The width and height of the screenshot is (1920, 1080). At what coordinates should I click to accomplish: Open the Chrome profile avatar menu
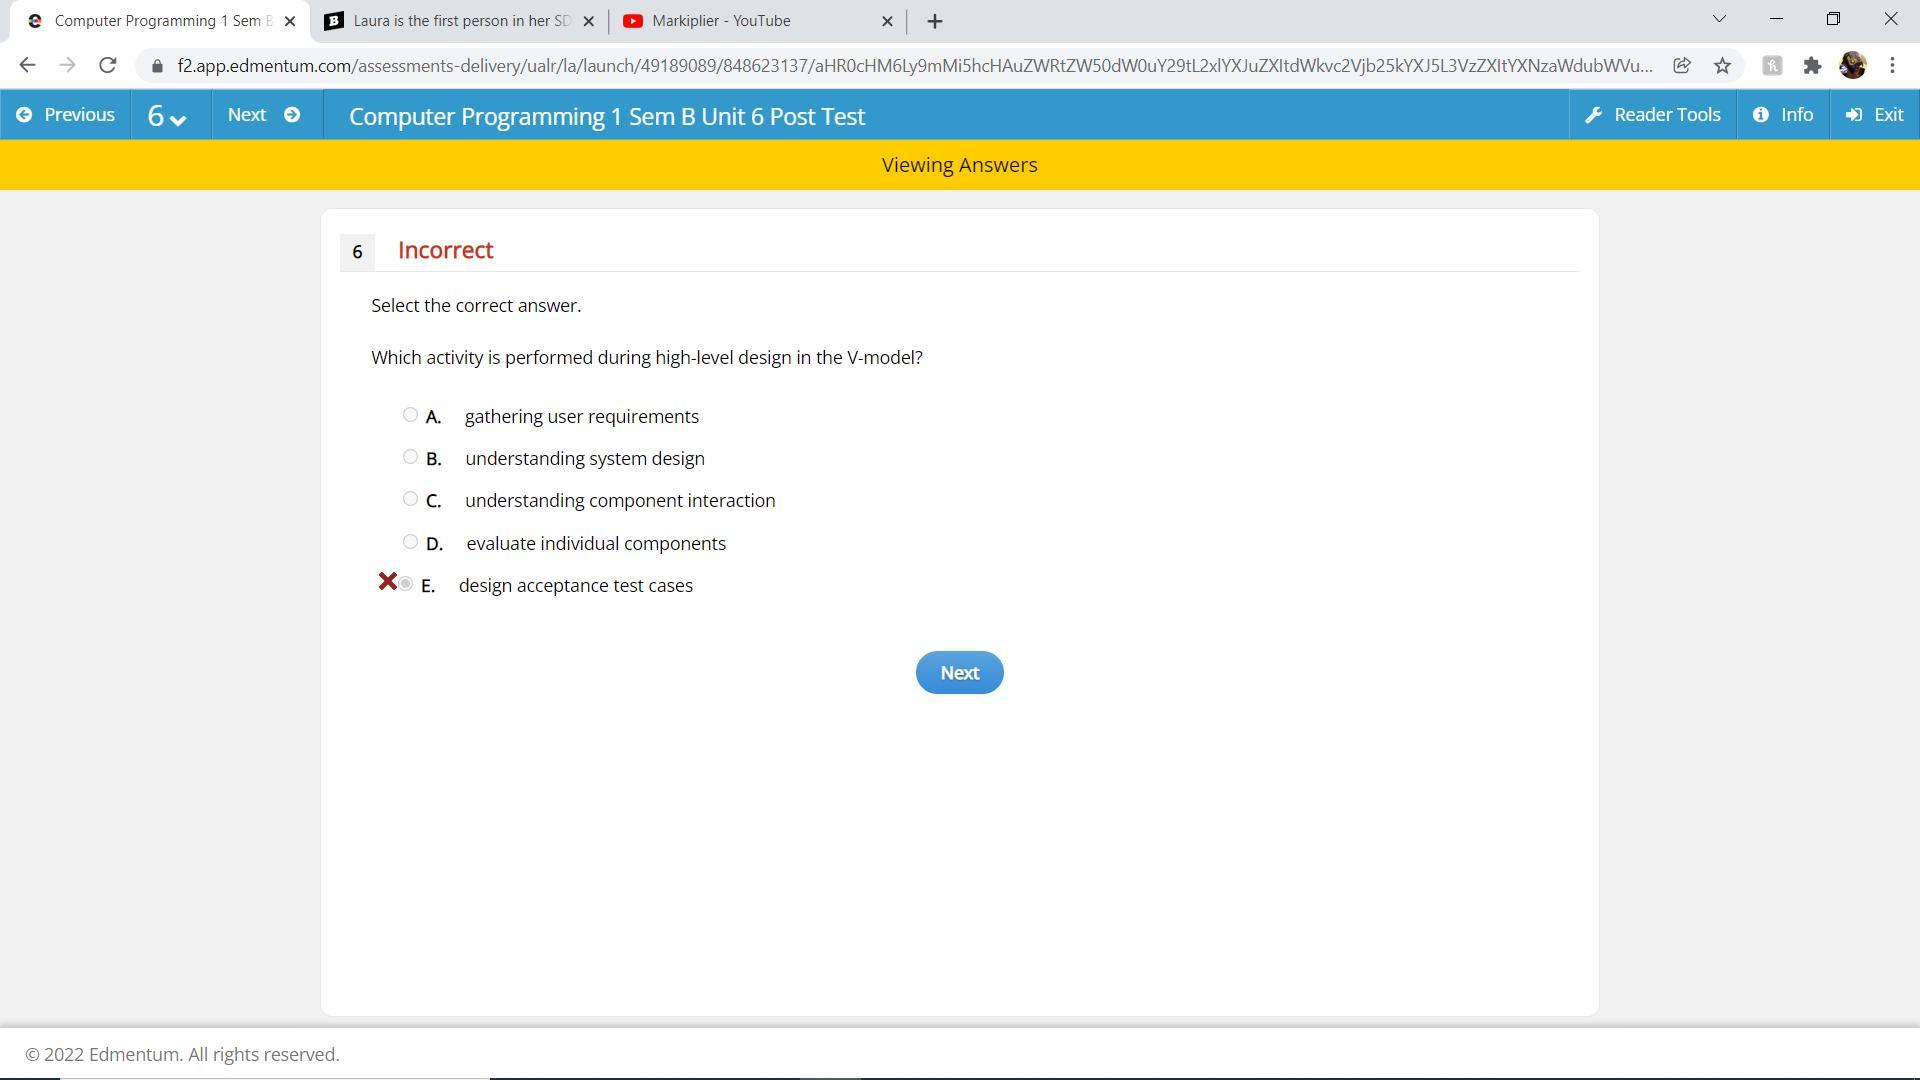point(1852,66)
